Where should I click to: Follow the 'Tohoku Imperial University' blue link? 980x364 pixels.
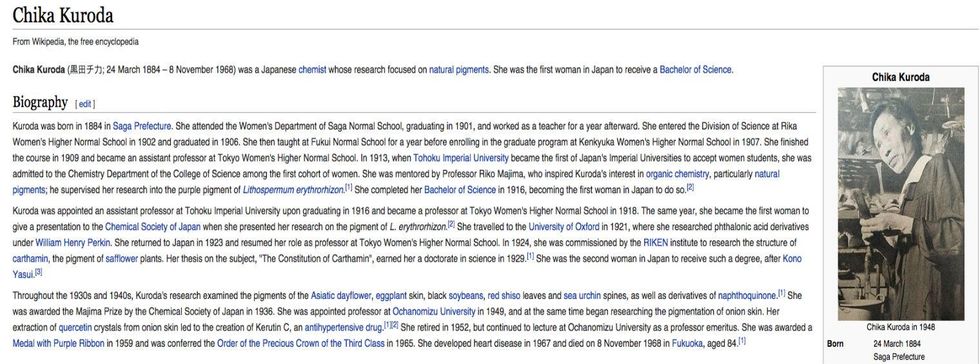click(x=461, y=158)
